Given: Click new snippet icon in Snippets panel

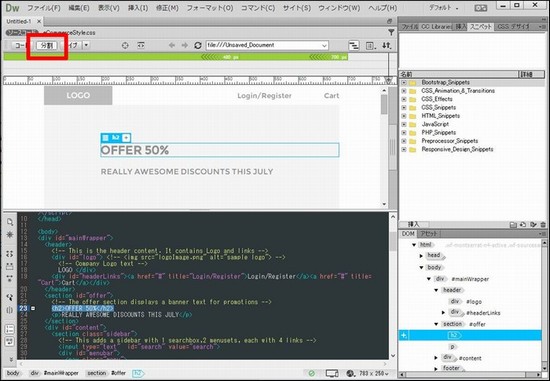Looking at the screenshot, I should coord(523,225).
